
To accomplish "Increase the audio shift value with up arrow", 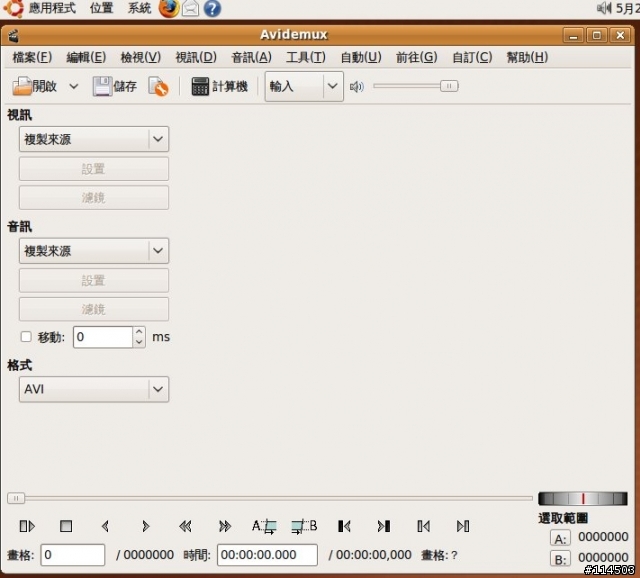I will (139, 332).
